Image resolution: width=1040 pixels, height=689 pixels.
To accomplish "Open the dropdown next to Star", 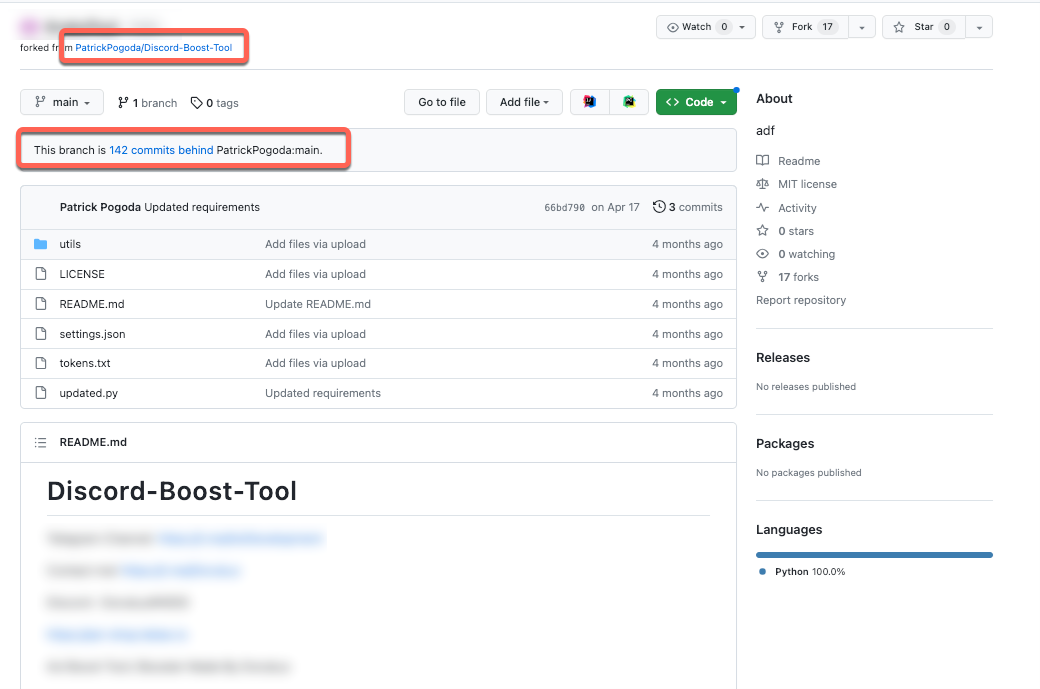I will [x=979, y=27].
